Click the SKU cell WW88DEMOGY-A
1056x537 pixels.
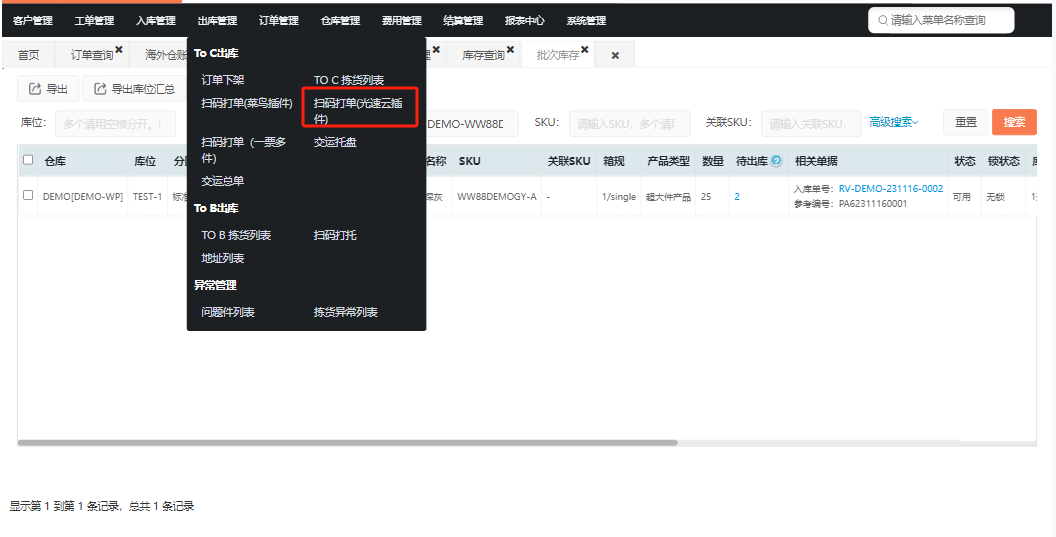pyautogui.click(x=497, y=197)
